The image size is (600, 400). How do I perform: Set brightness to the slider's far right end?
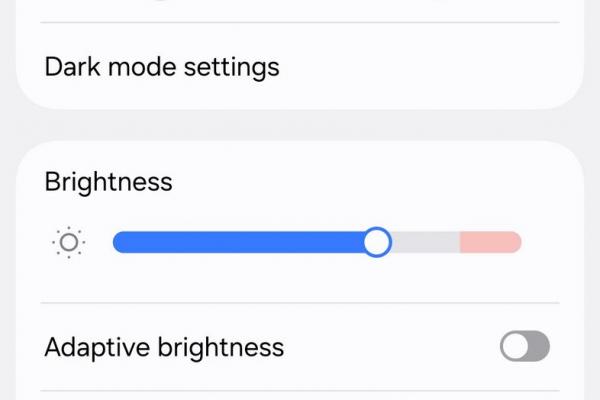[x=518, y=242]
